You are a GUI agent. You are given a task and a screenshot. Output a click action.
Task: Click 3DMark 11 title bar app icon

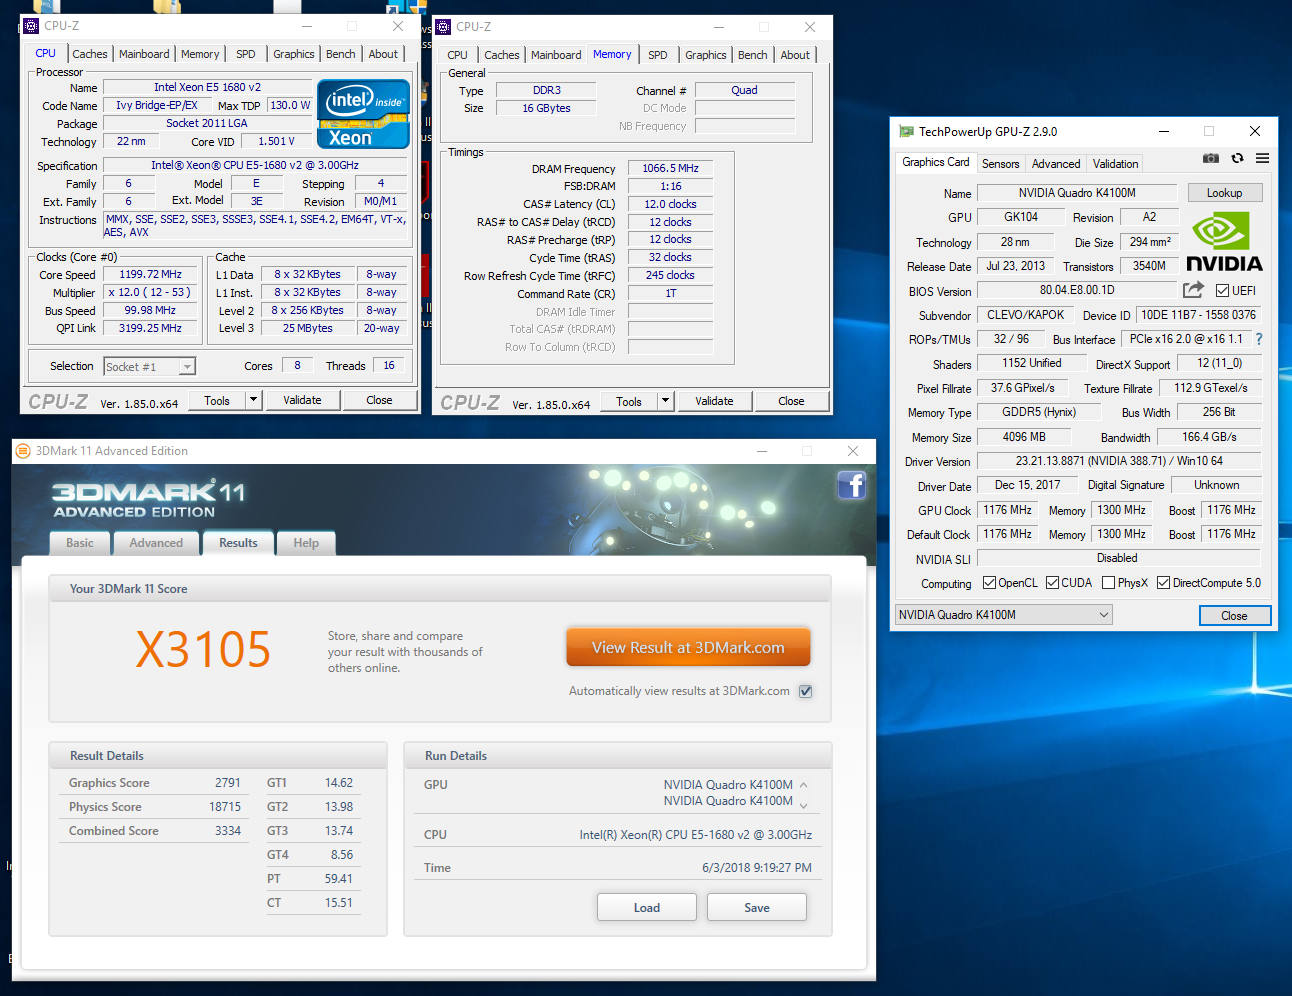point(23,451)
